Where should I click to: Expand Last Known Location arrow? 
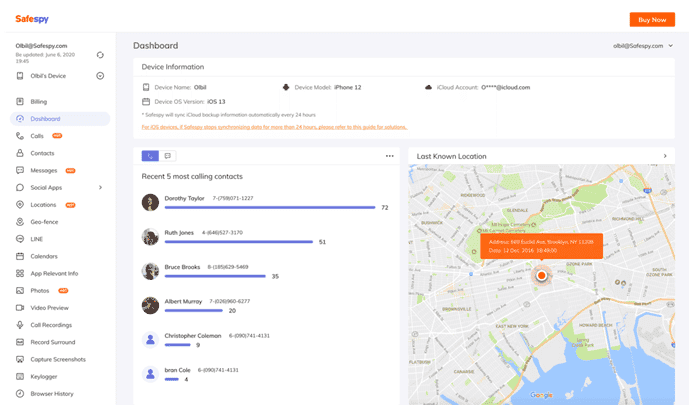point(665,156)
